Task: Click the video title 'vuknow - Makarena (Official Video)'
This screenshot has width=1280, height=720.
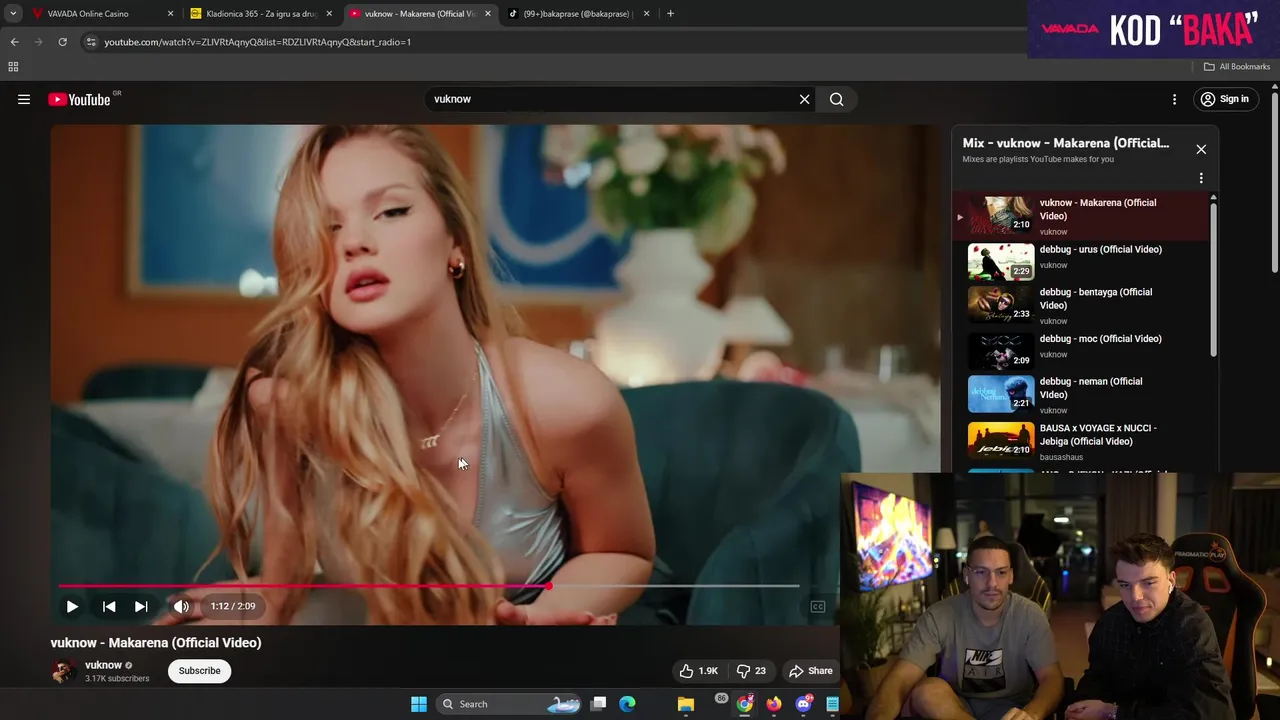Action: coord(156,643)
